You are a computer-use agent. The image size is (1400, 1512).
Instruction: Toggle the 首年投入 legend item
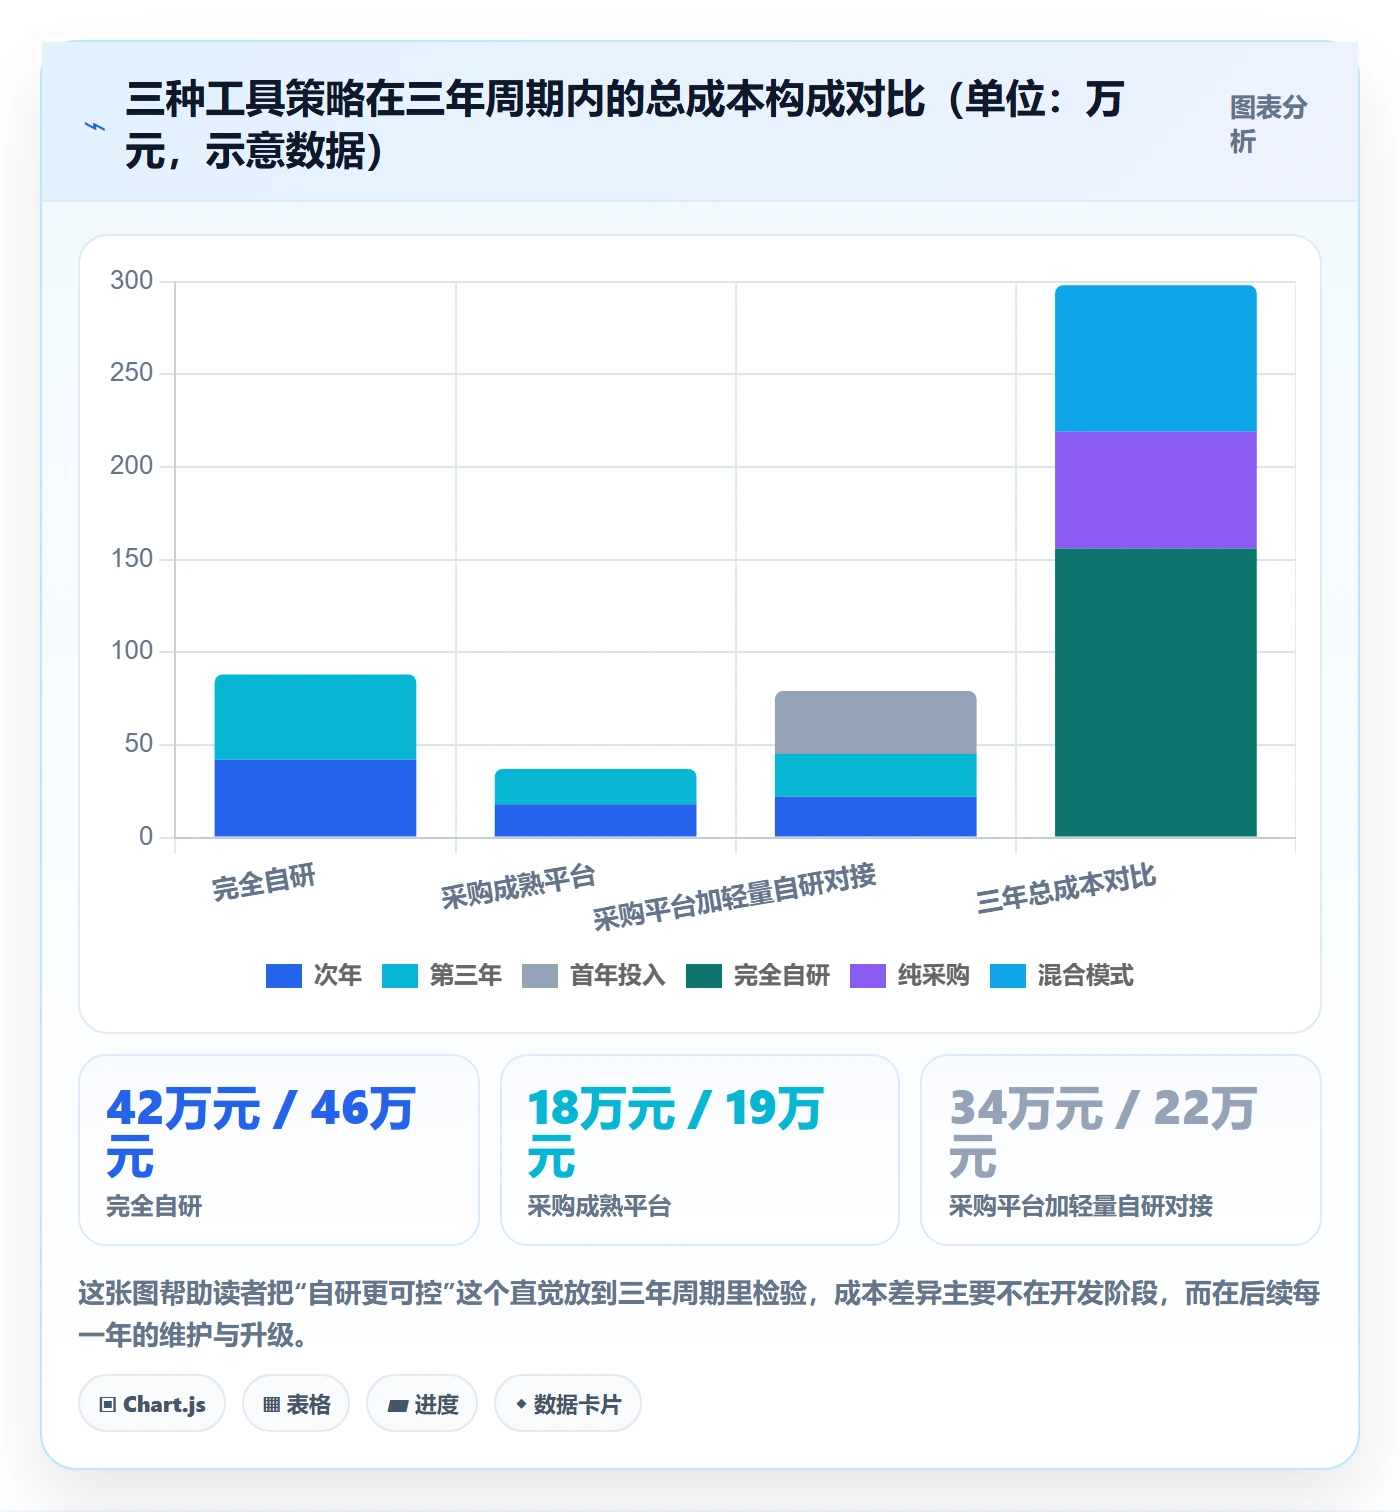pos(594,975)
